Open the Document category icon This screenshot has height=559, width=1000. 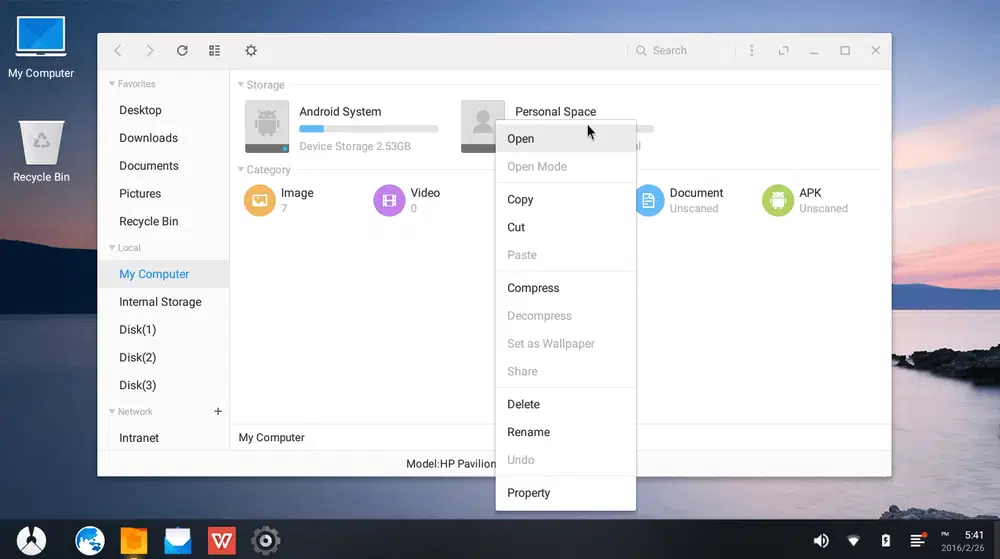[649, 200]
